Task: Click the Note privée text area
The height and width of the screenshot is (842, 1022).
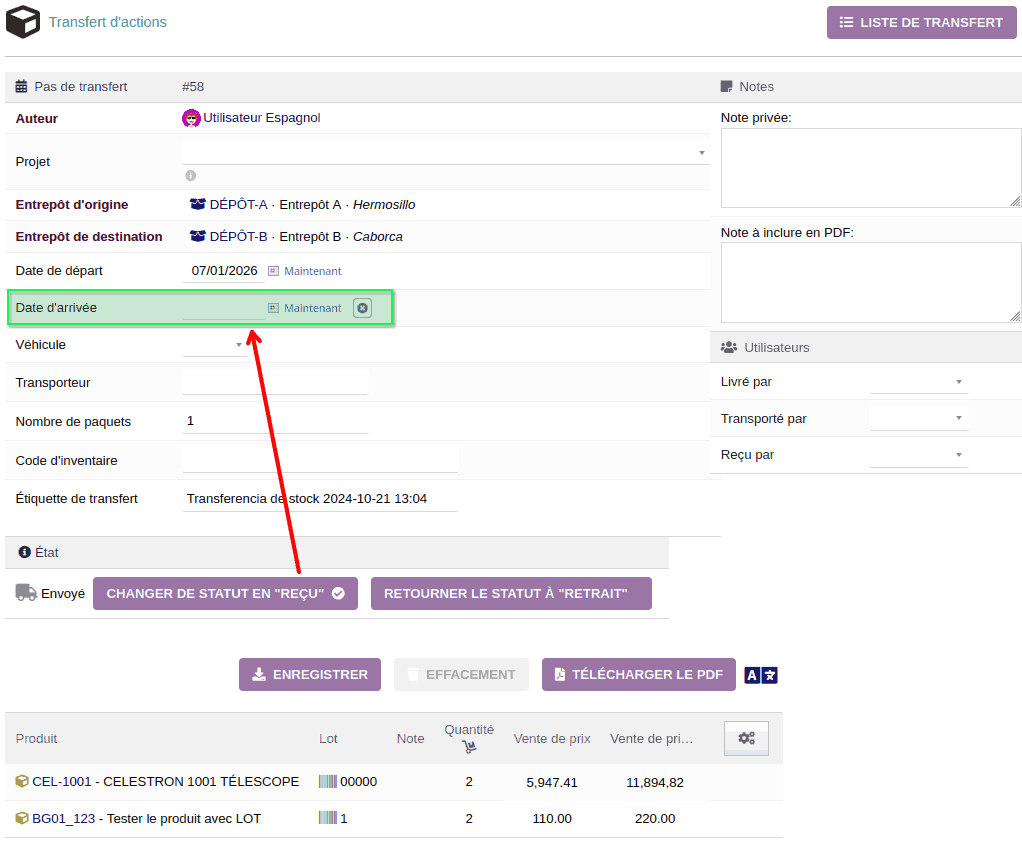Action: 870,168
